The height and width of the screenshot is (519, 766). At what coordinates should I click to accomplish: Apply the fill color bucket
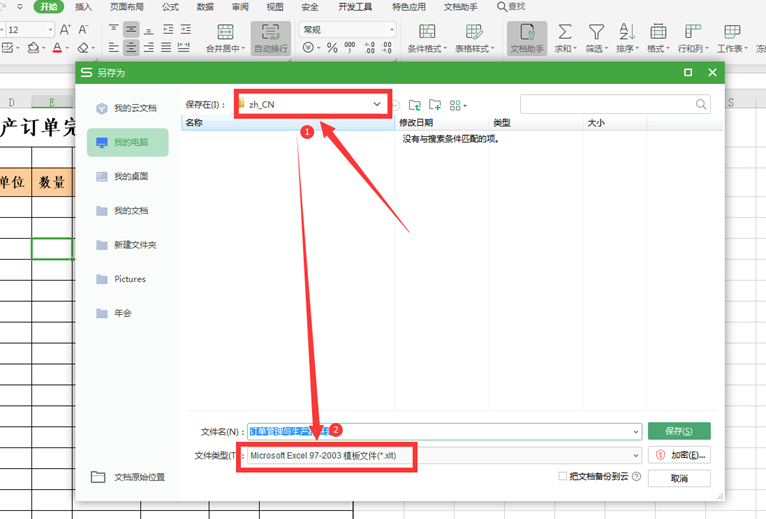[x=33, y=47]
